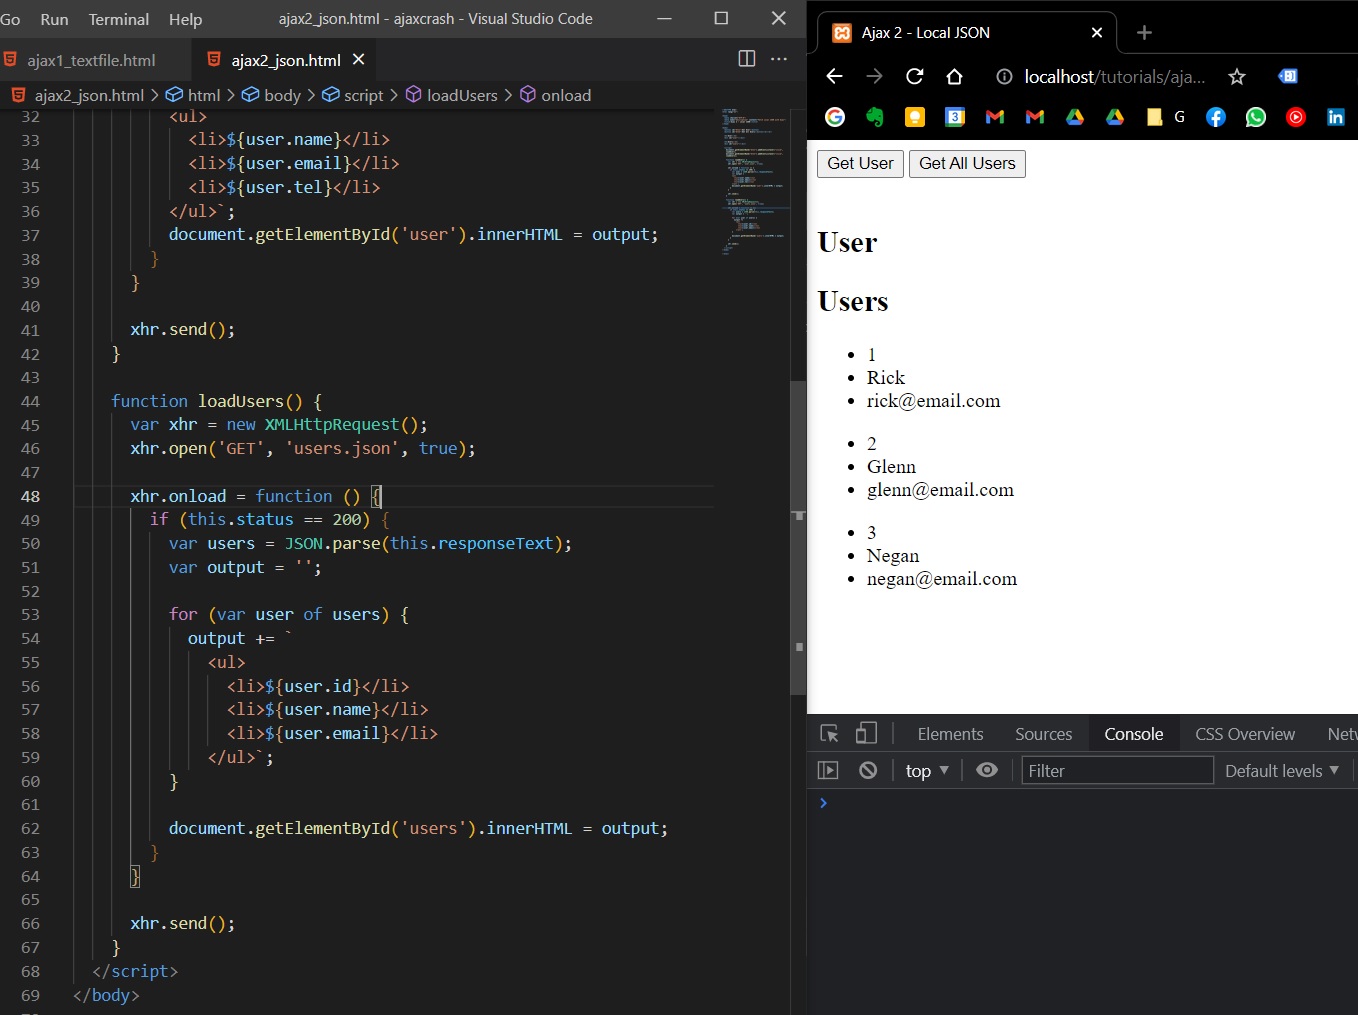Click 'rick@email.com' in the users list
1358x1015 pixels.
(933, 401)
